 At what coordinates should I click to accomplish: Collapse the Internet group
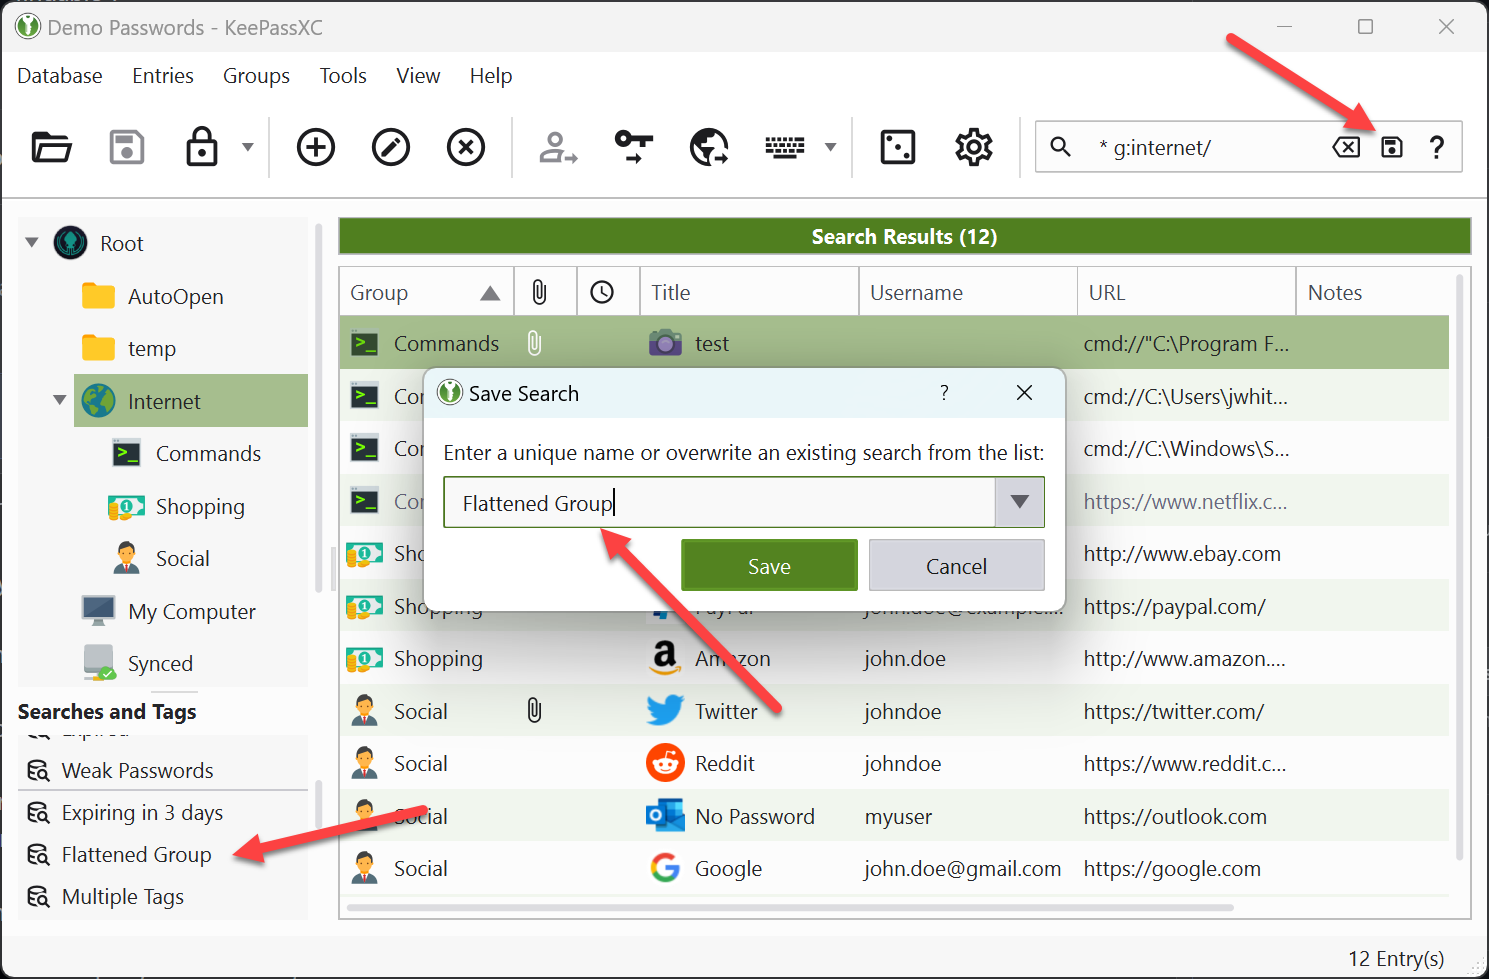pyautogui.click(x=58, y=400)
